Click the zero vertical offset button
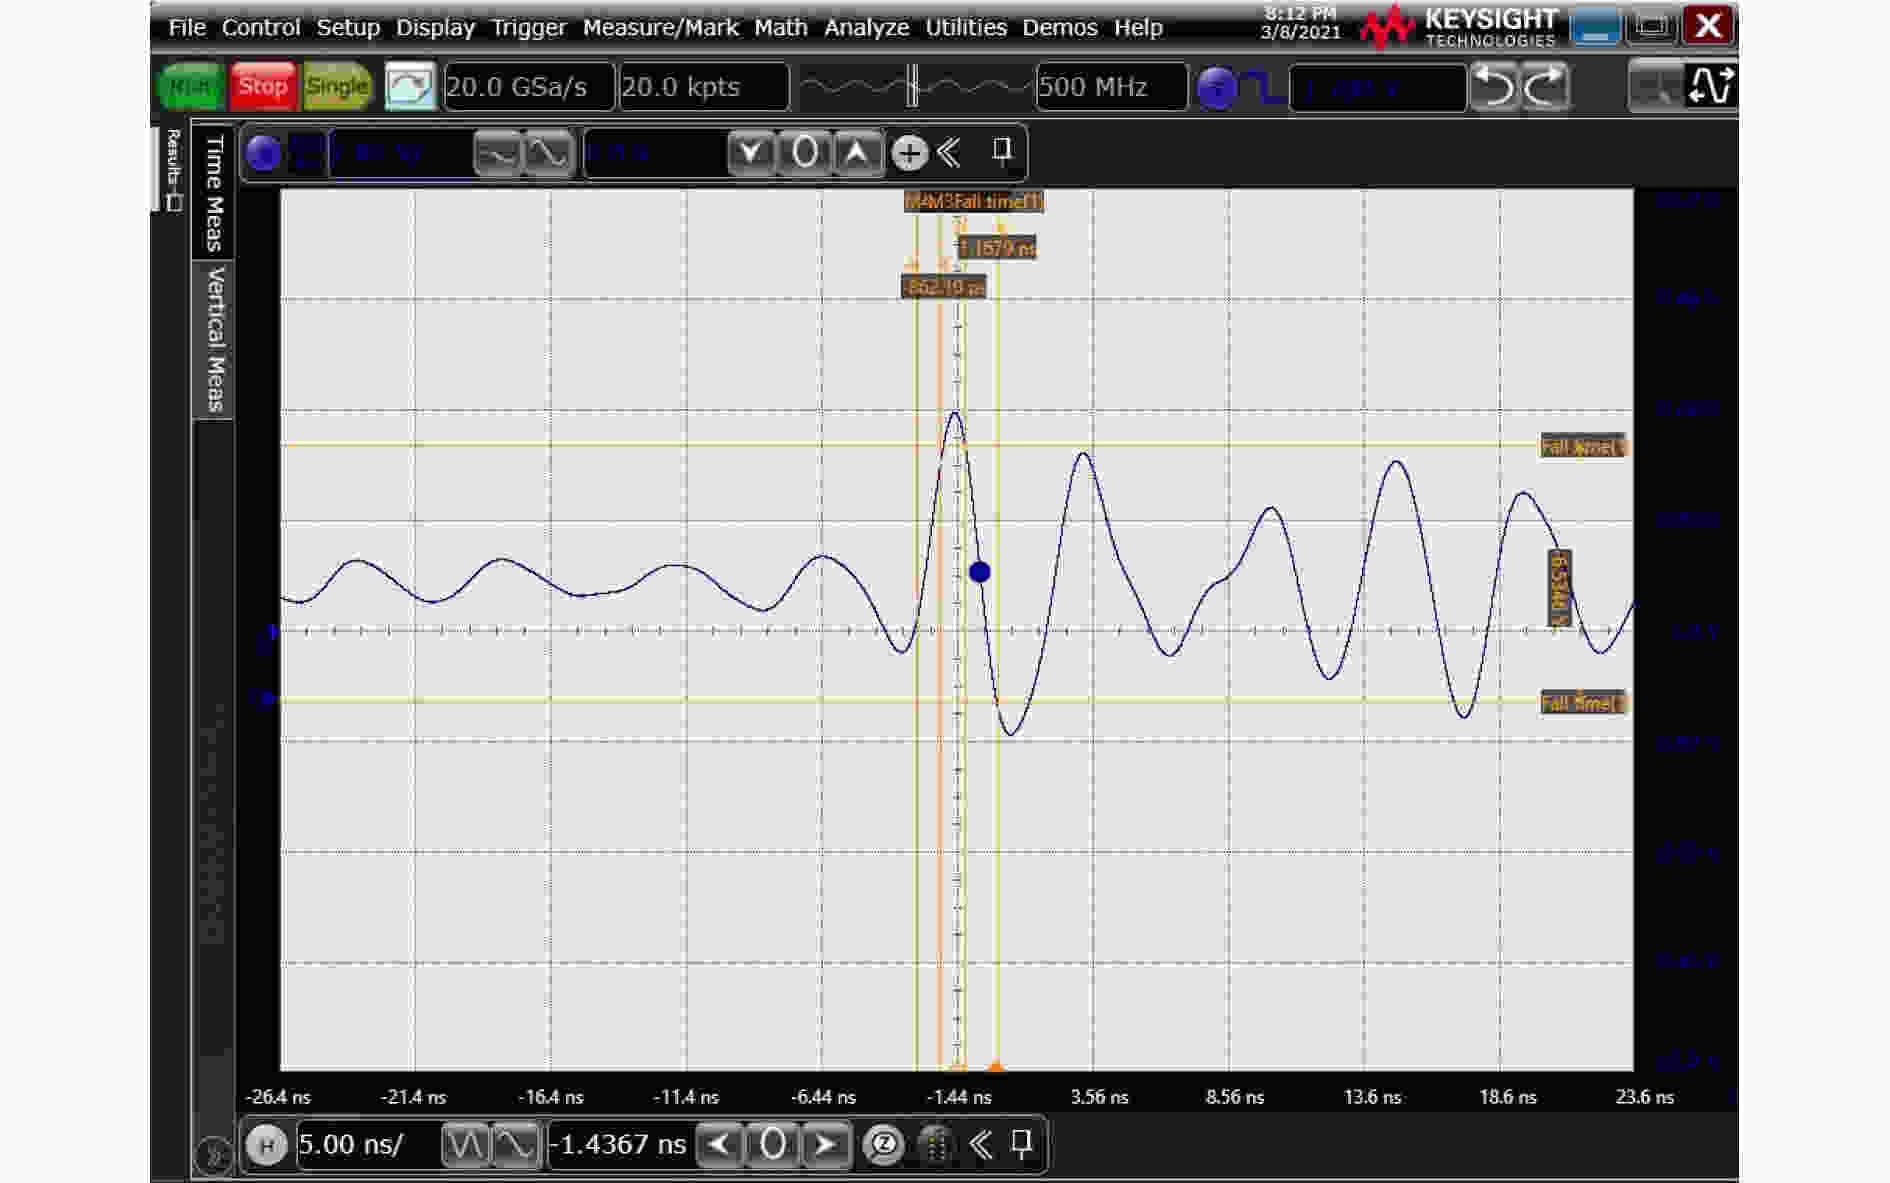1890x1183 pixels. pyautogui.click(x=805, y=154)
